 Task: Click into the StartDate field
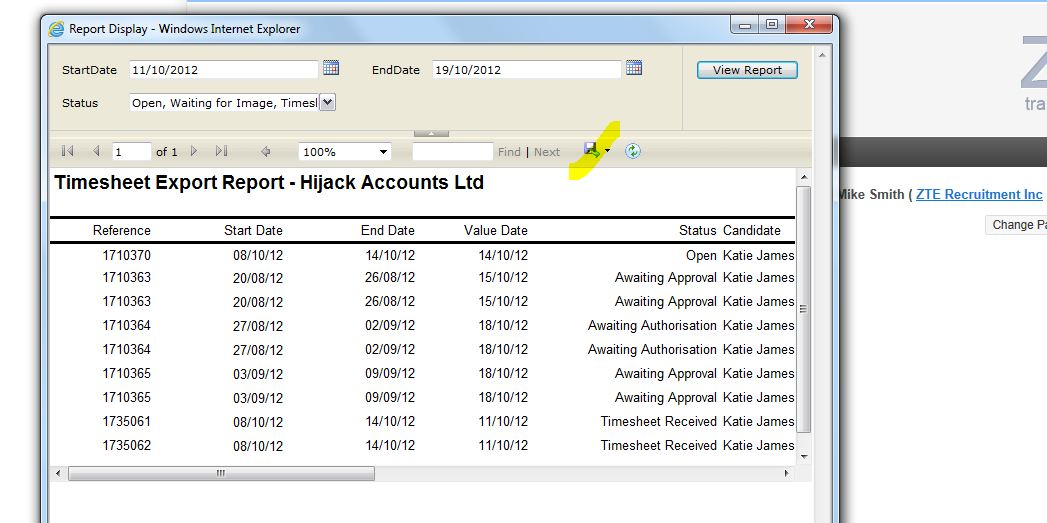click(x=224, y=69)
